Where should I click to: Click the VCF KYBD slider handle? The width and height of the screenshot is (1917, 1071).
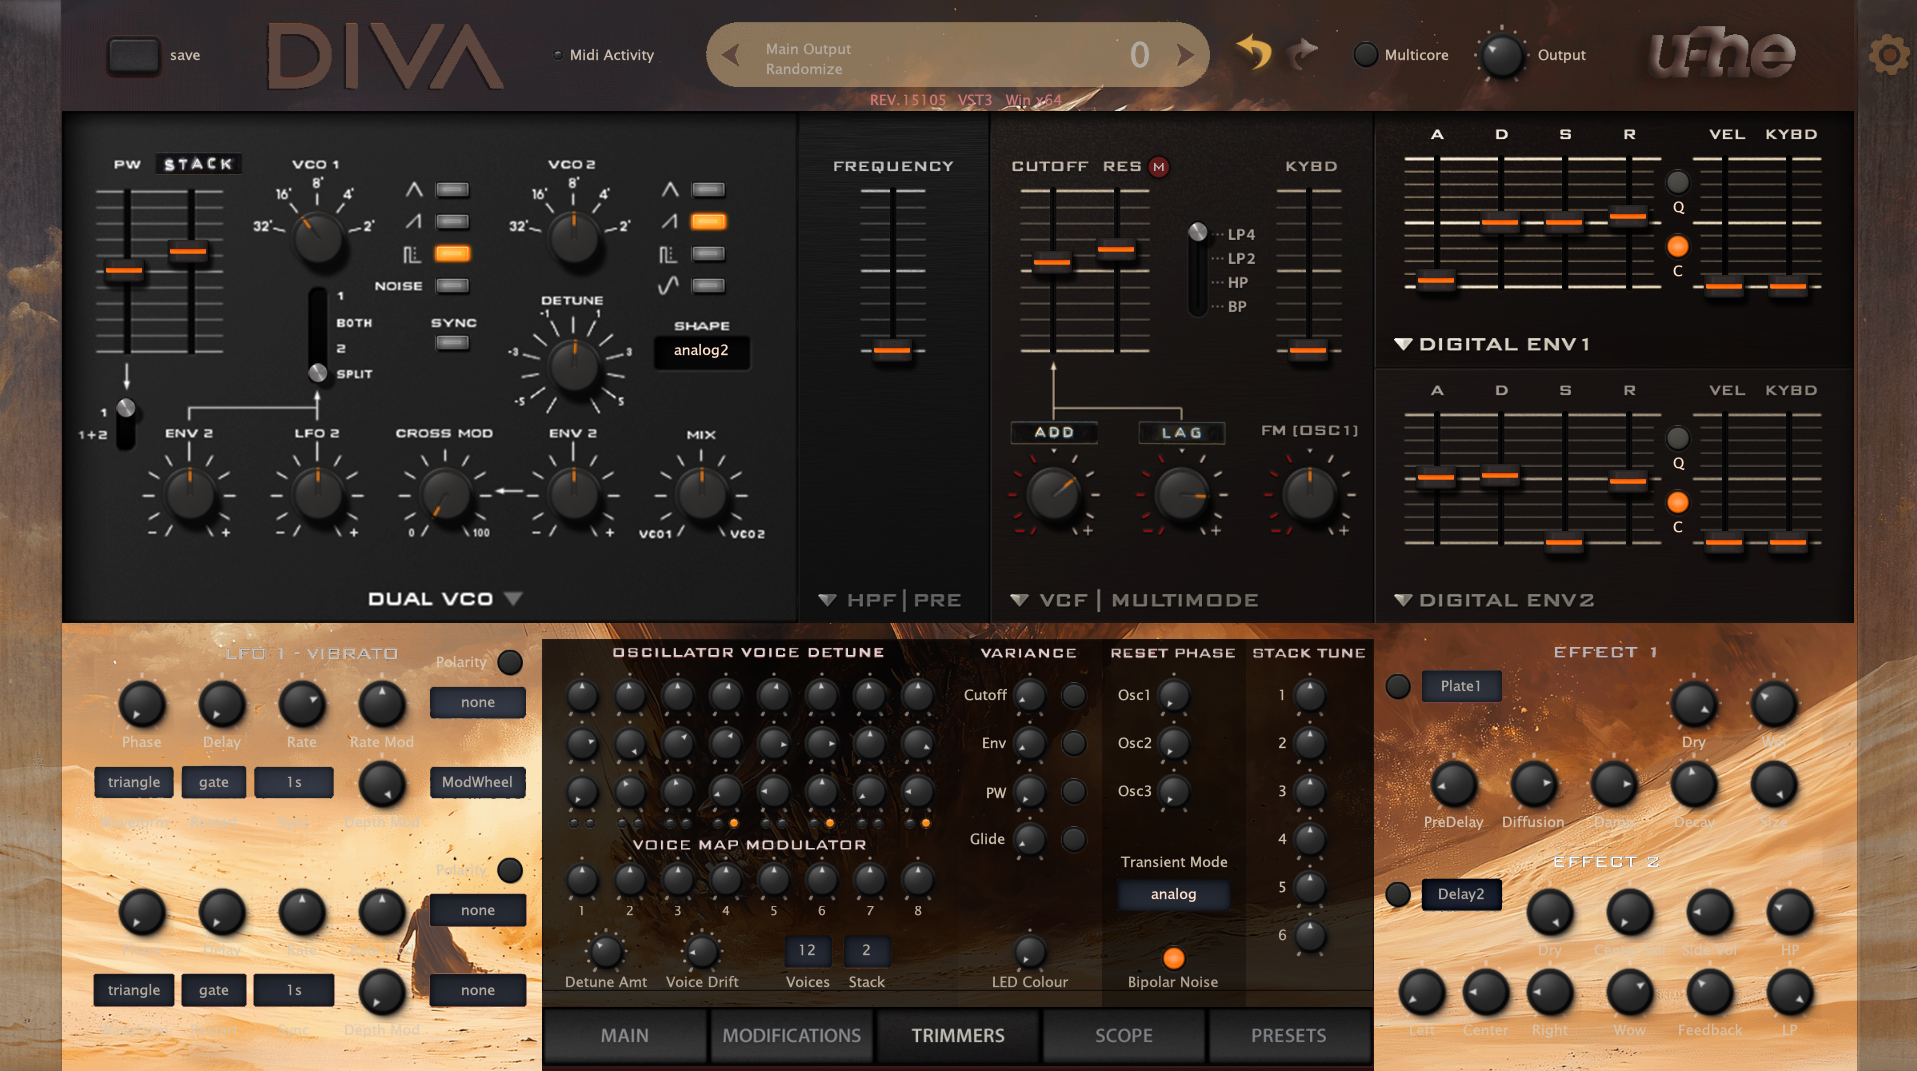click(x=1308, y=350)
